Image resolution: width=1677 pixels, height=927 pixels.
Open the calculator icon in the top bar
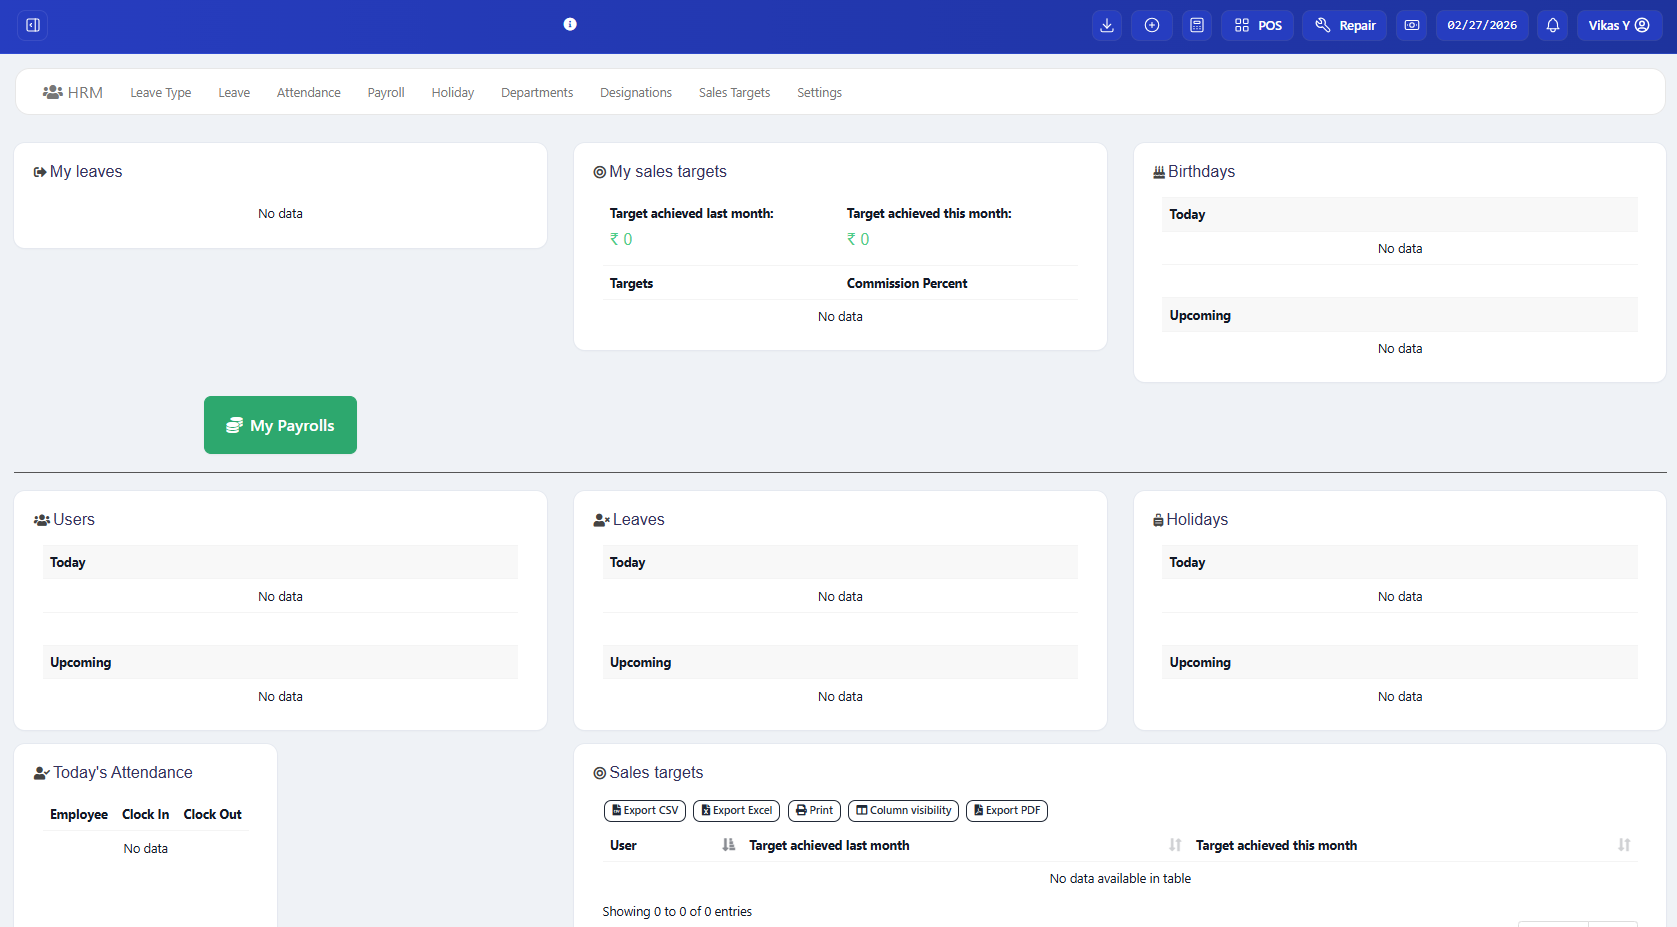[1196, 25]
